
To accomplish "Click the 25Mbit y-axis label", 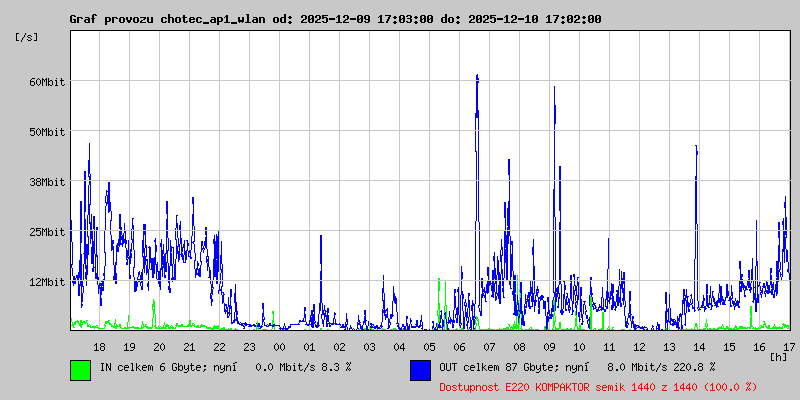I will pos(46,232).
